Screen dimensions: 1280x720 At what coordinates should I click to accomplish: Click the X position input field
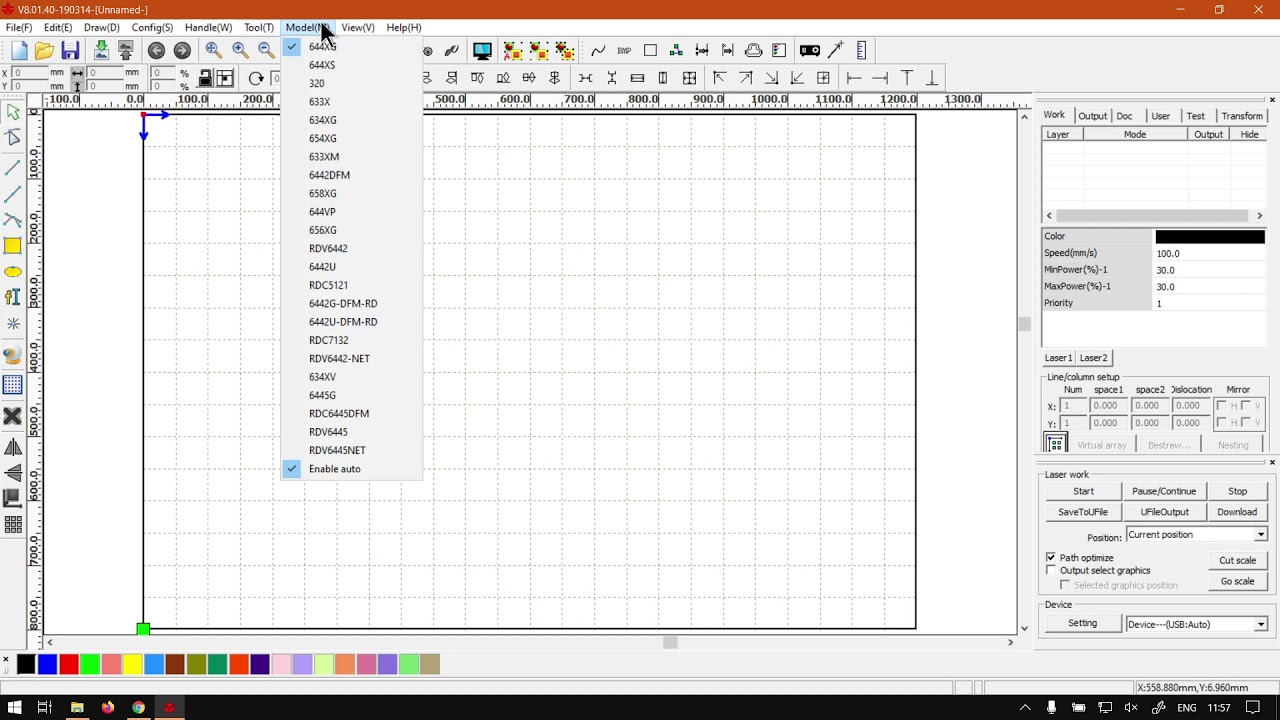pyautogui.click(x=29, y=73)
